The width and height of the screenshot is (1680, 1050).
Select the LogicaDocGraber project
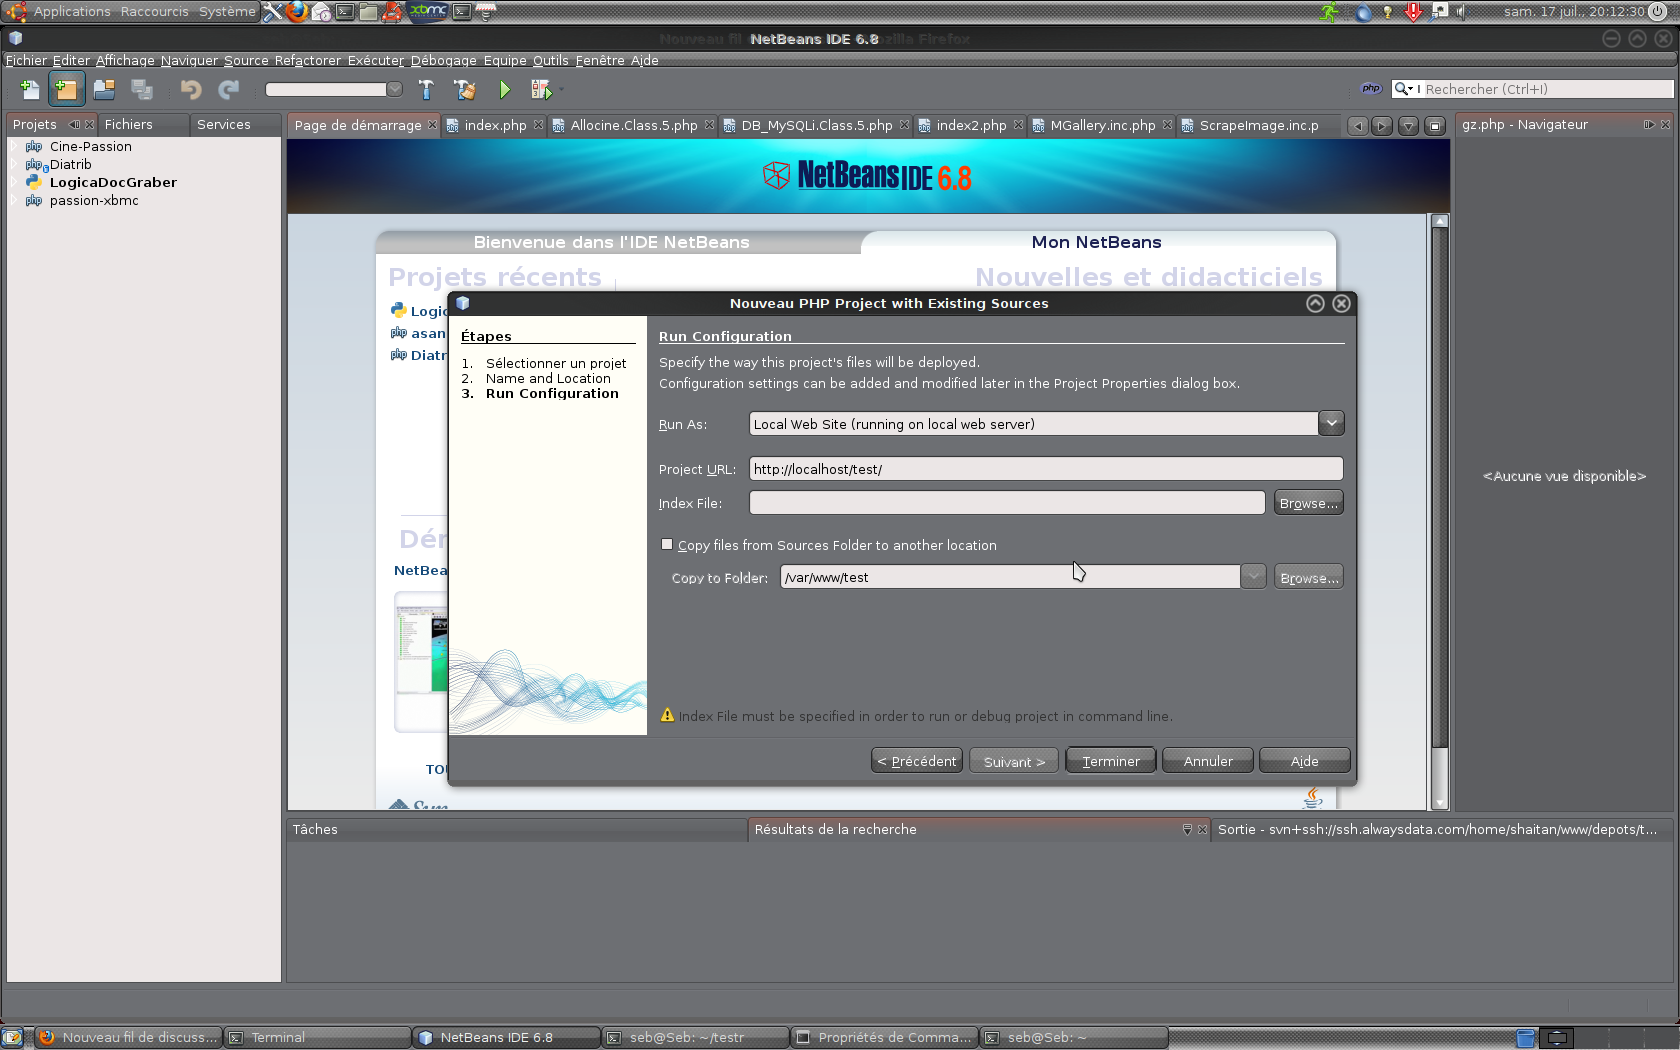pyautogui.click(x=113, y=182)
